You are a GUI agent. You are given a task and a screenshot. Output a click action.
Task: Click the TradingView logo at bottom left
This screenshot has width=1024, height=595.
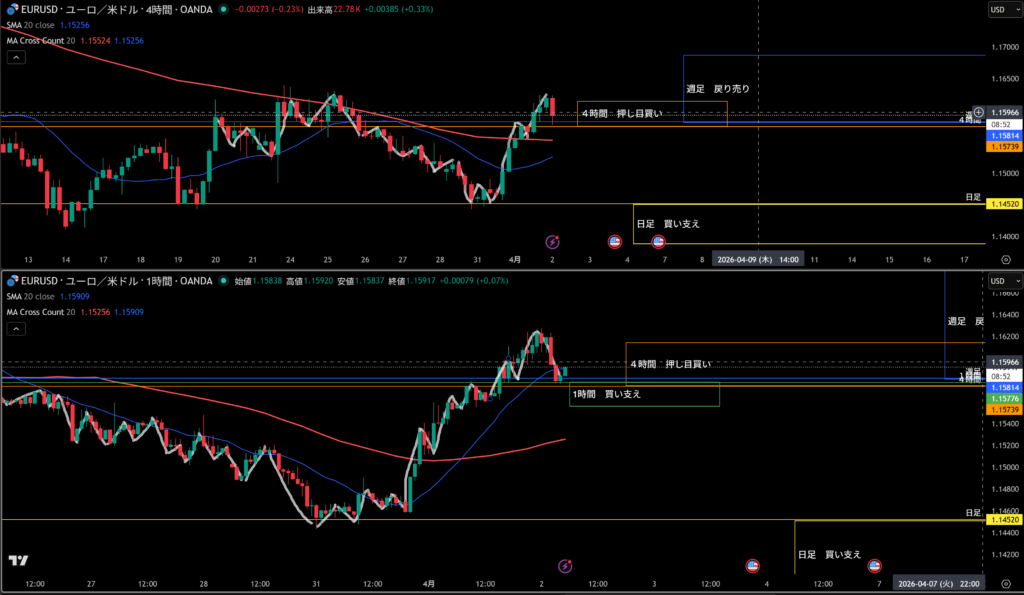(17, 561)
